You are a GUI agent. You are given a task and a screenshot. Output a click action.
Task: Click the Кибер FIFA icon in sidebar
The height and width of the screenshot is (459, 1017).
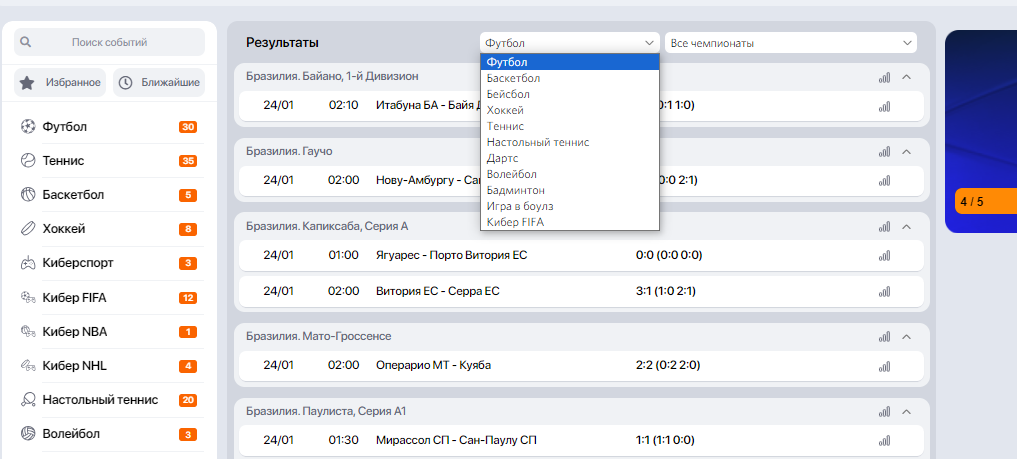pos(27,298)
